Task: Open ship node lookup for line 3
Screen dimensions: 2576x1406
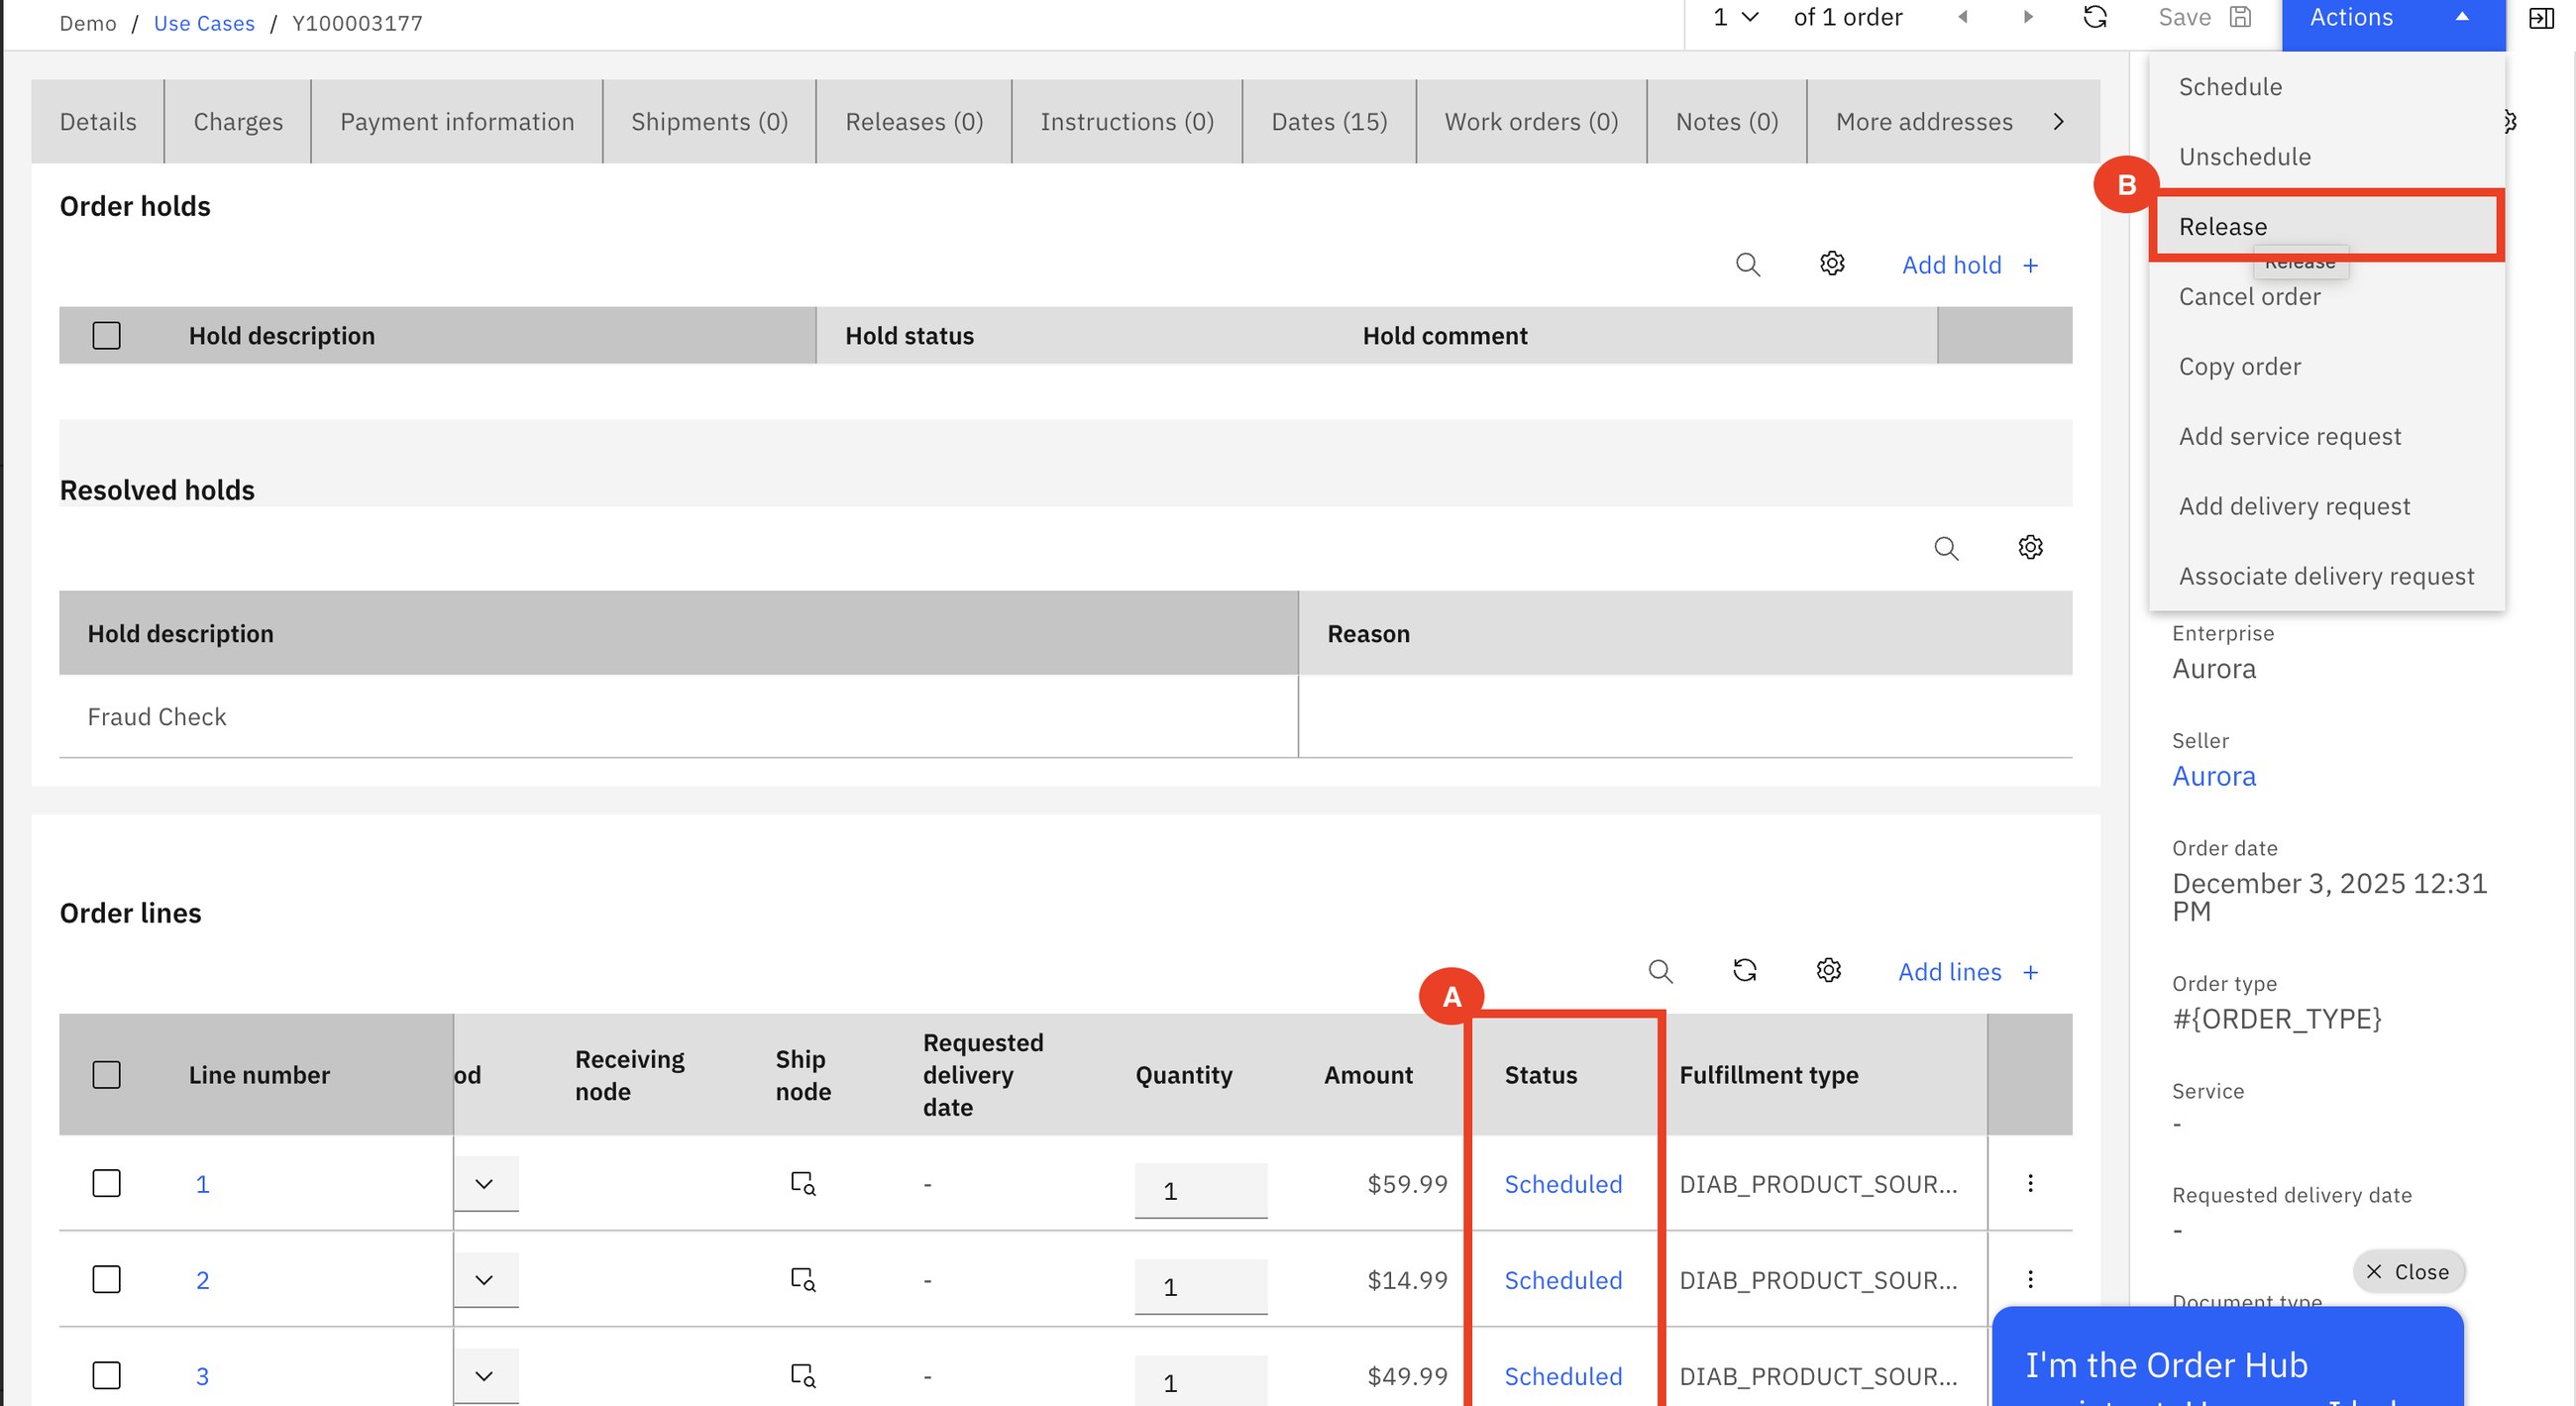Action: 803,1375
